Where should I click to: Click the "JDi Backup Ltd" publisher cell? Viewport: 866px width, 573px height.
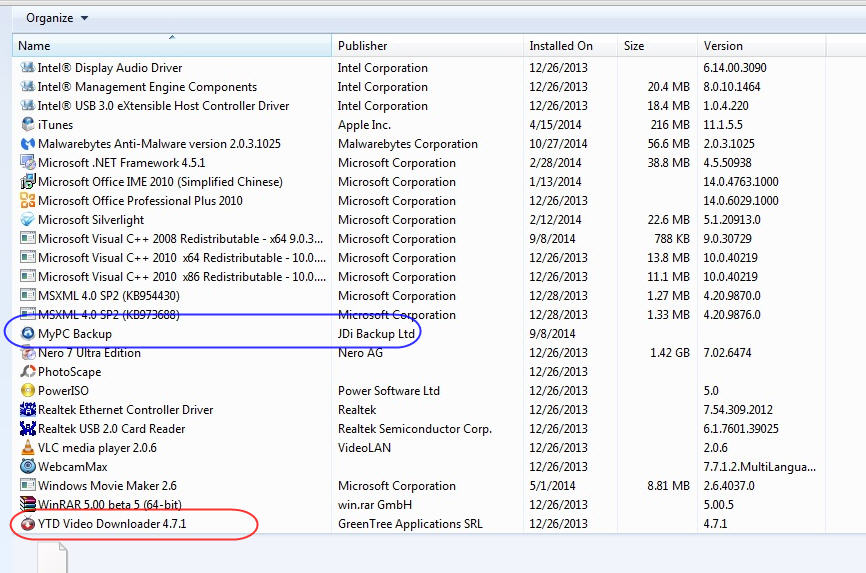pos(376,334)
